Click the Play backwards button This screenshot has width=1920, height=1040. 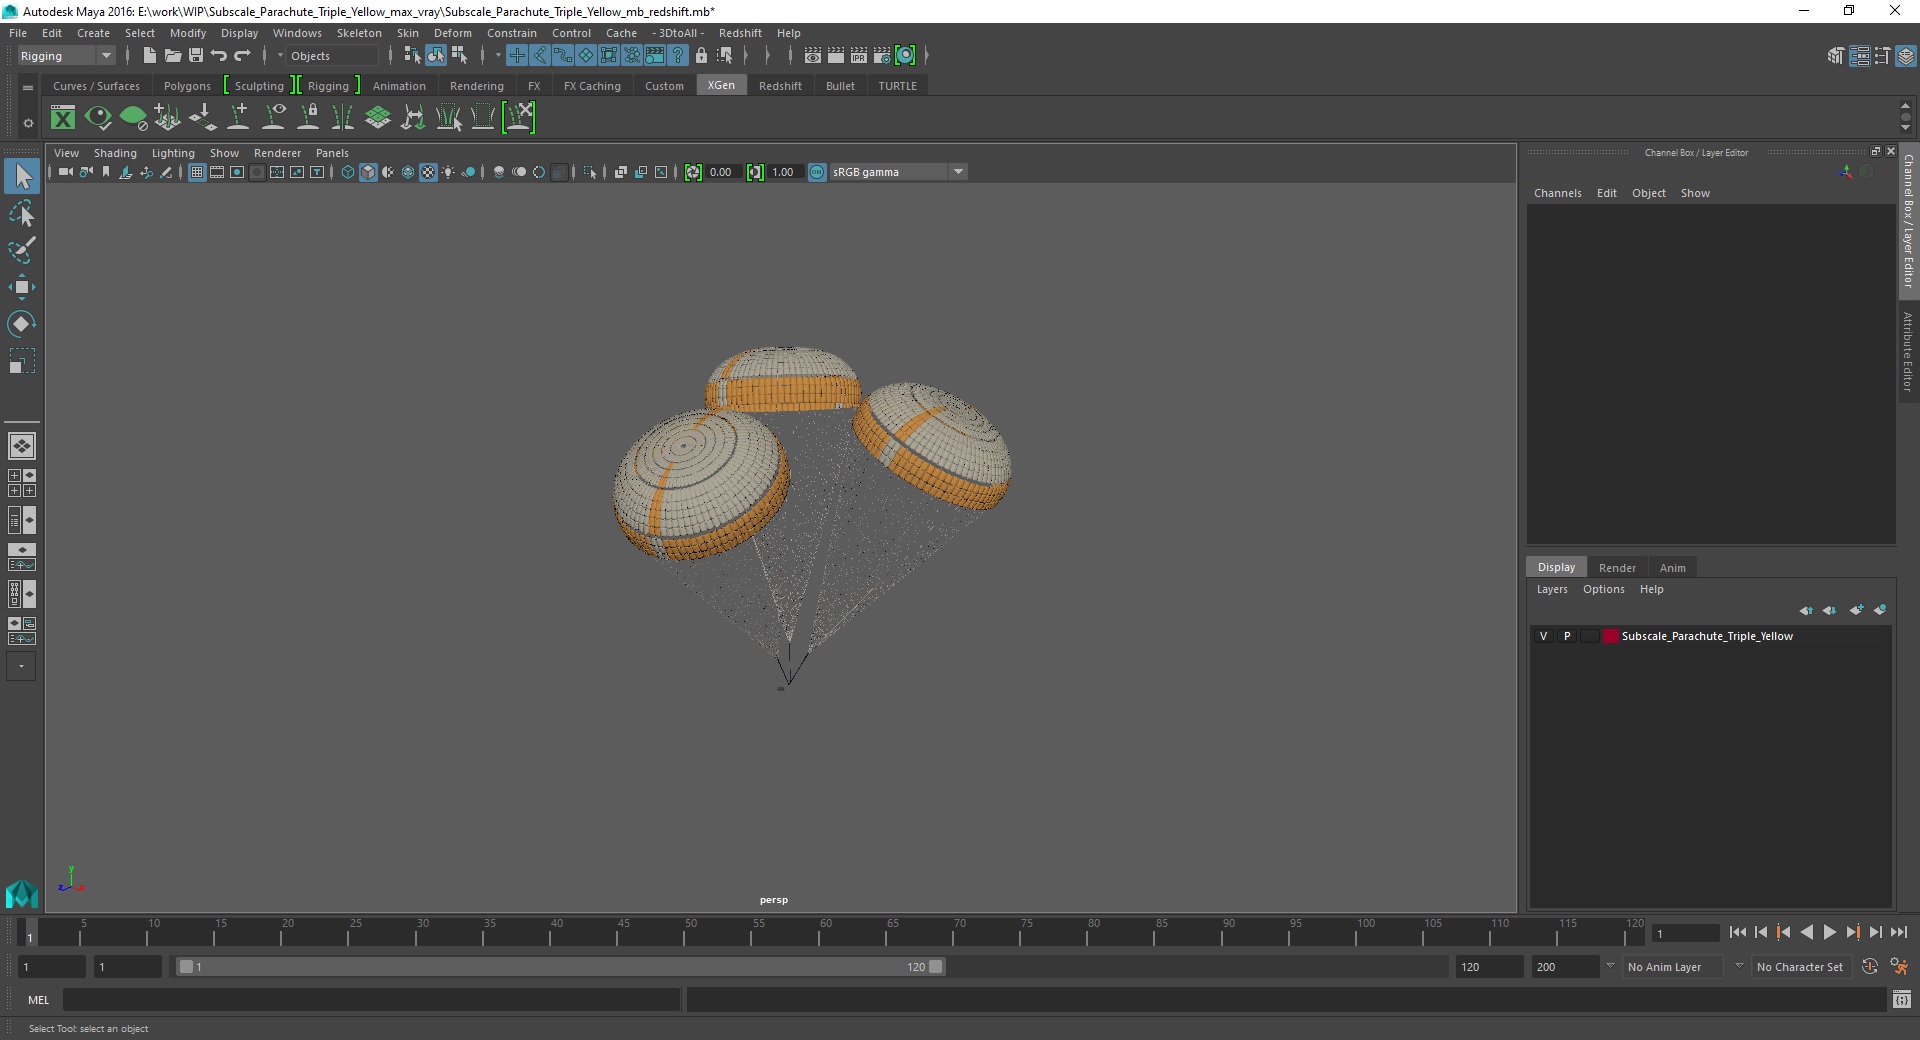click(1806, 932)
